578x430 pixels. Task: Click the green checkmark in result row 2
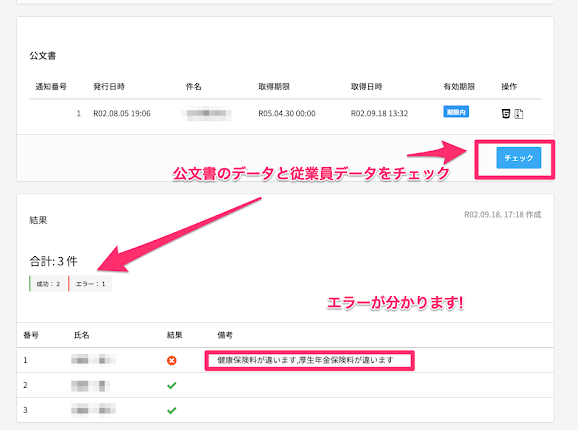click(x=171, y=385)
